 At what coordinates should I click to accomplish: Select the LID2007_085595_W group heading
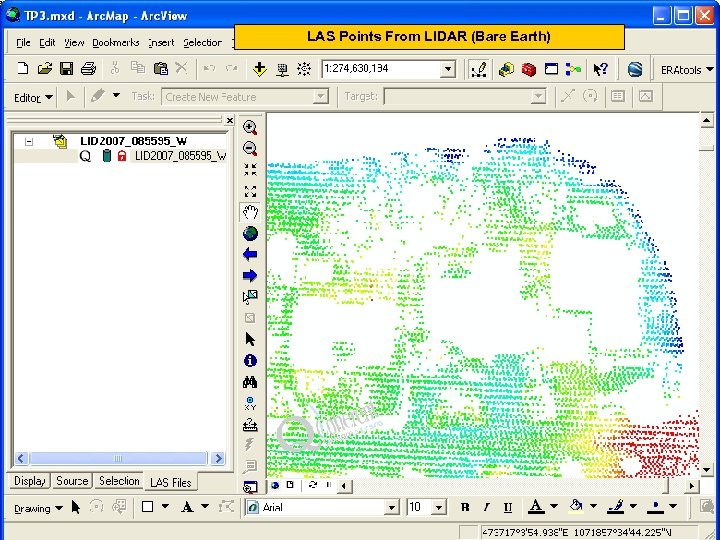(134, 141)
